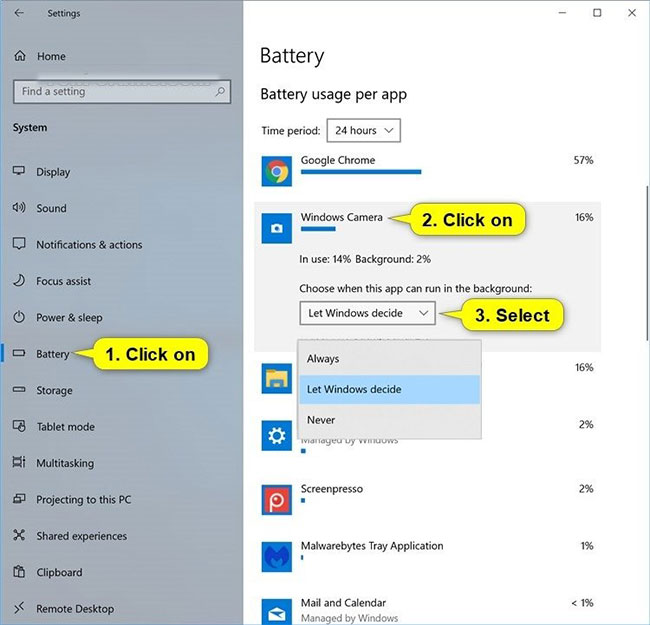Collapse the Windows Camera entry
The height and width of the screenshot is (625, 650).
[x=427, y=228]
